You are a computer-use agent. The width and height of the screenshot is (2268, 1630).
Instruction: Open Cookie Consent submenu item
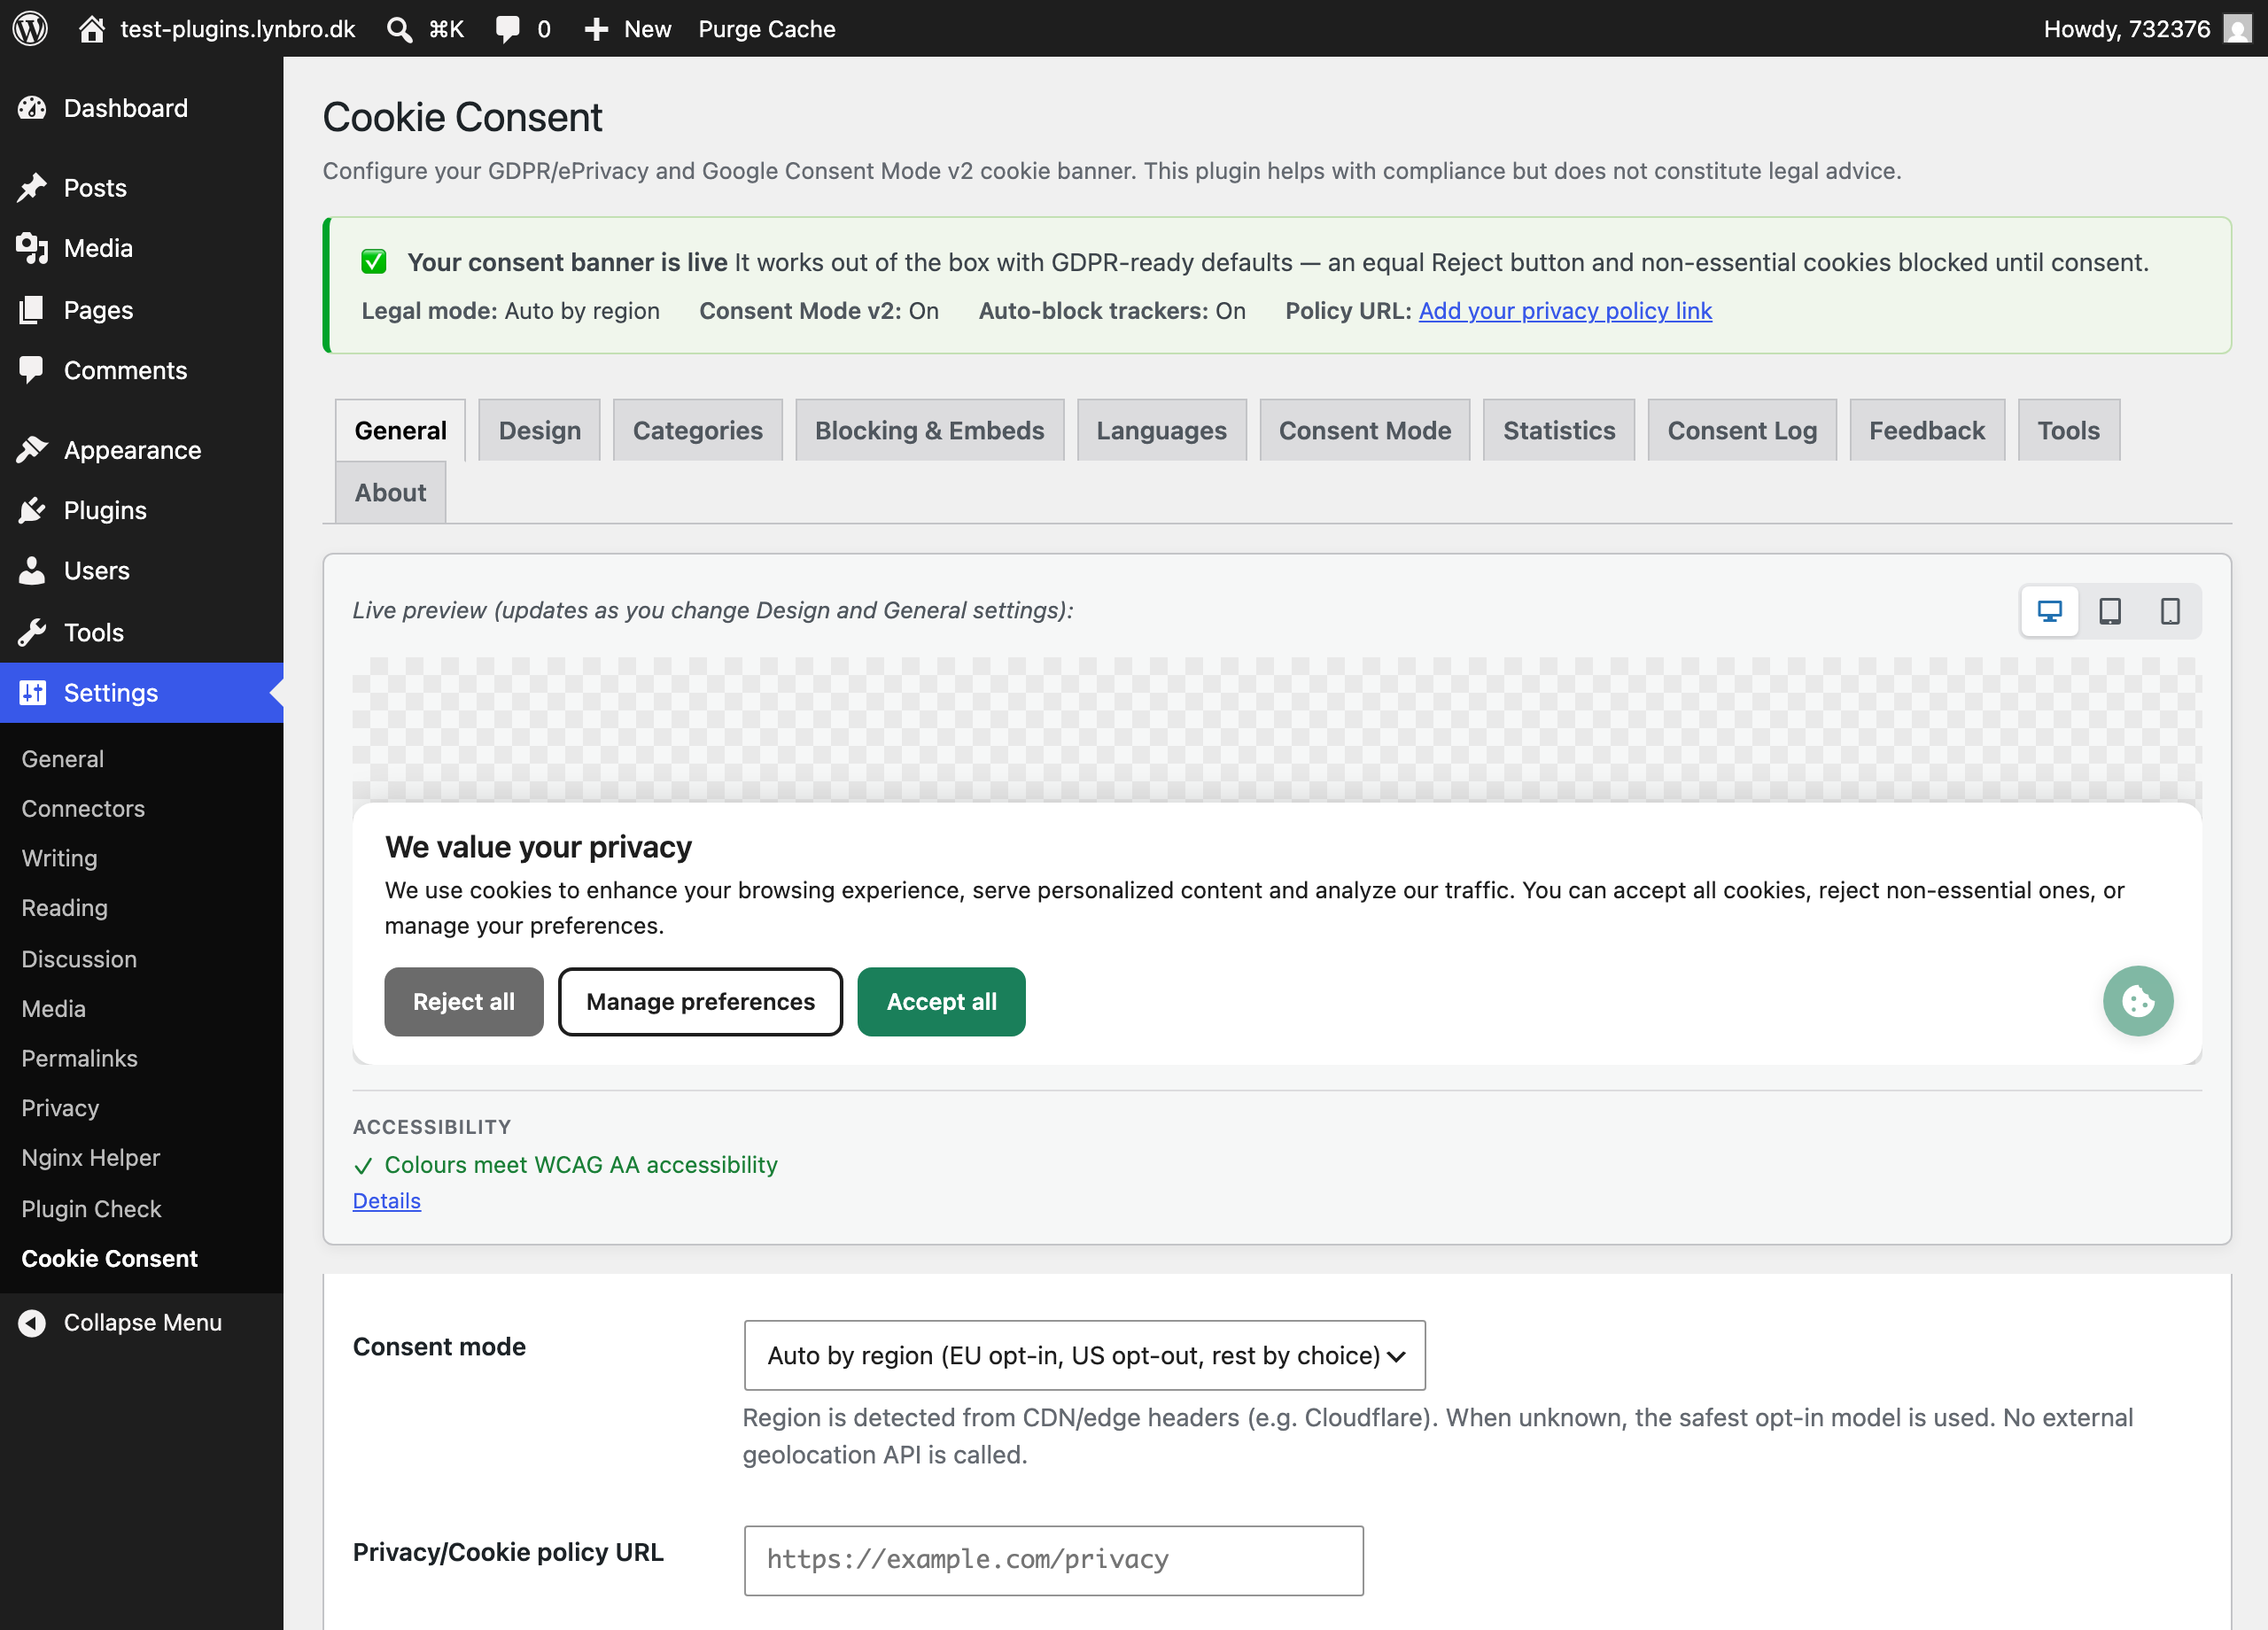[109, 1258]
